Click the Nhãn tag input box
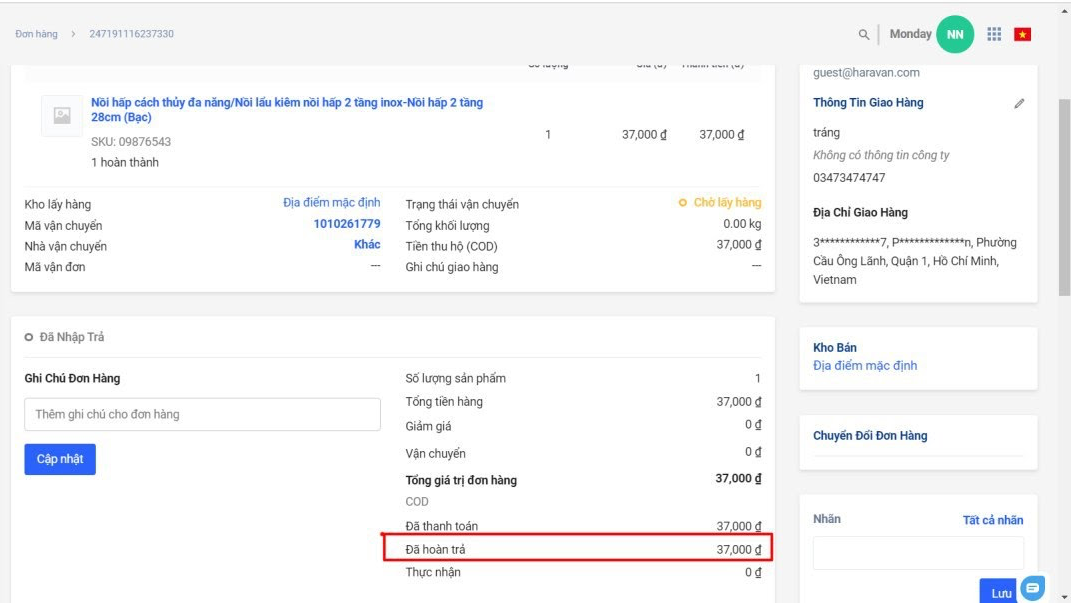 pos(917,553)
